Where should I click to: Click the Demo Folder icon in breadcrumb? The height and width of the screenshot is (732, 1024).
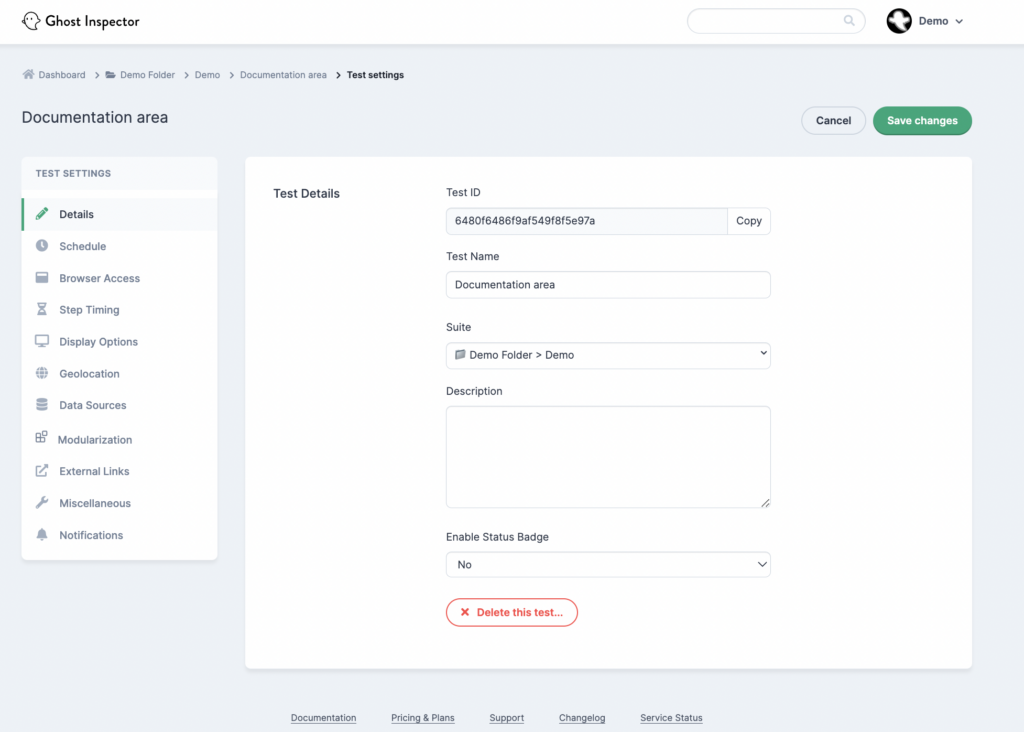(110, 75)
